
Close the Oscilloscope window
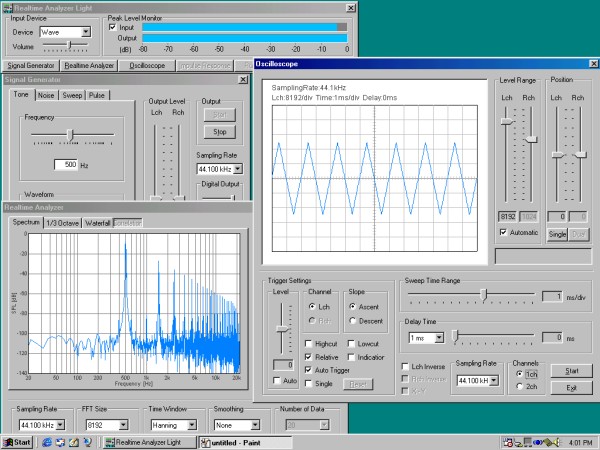pos(593,64)
